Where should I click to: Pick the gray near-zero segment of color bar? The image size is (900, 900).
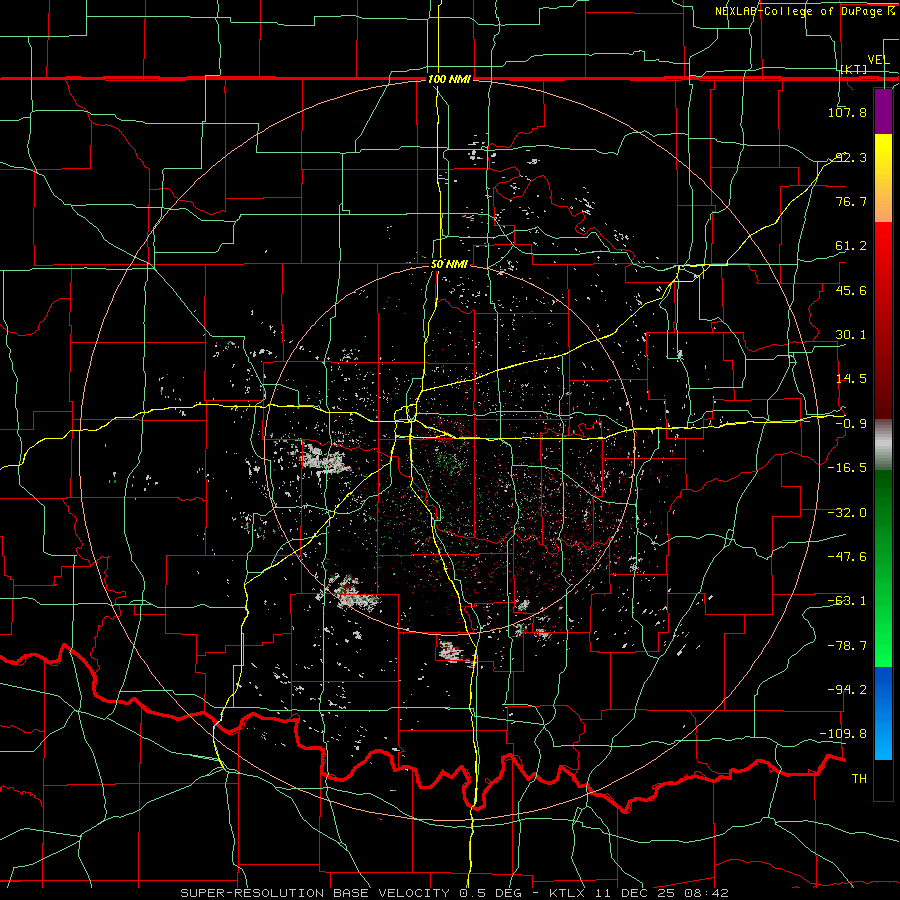tap(883, 445)
